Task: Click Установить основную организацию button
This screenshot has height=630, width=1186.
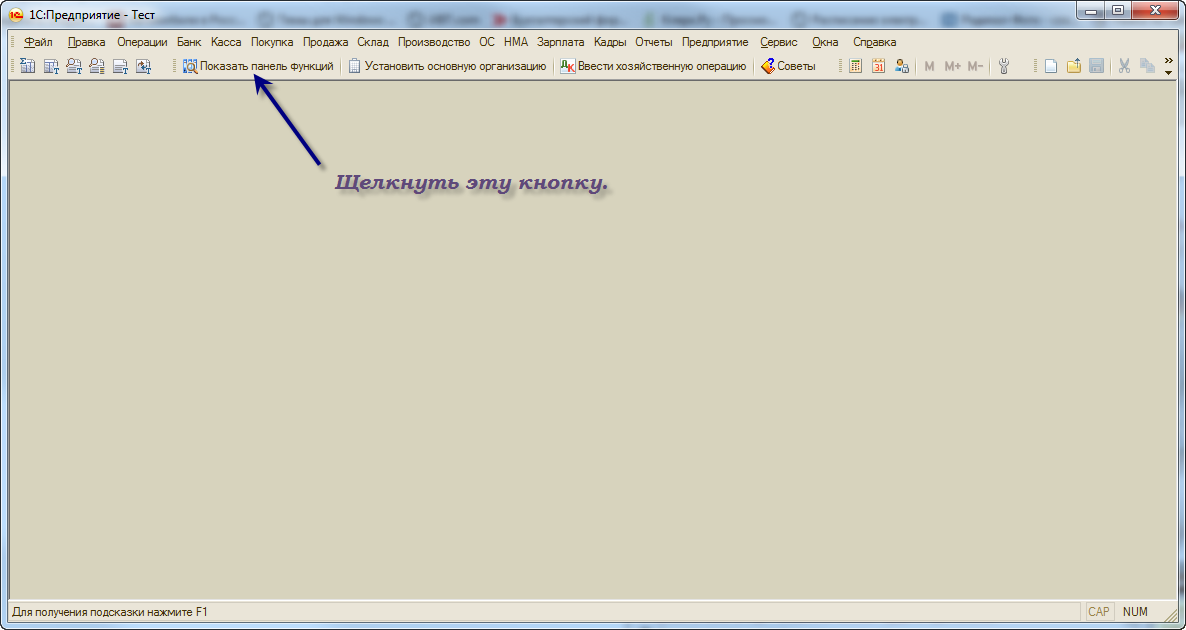Action: click(x=447, y=66)
